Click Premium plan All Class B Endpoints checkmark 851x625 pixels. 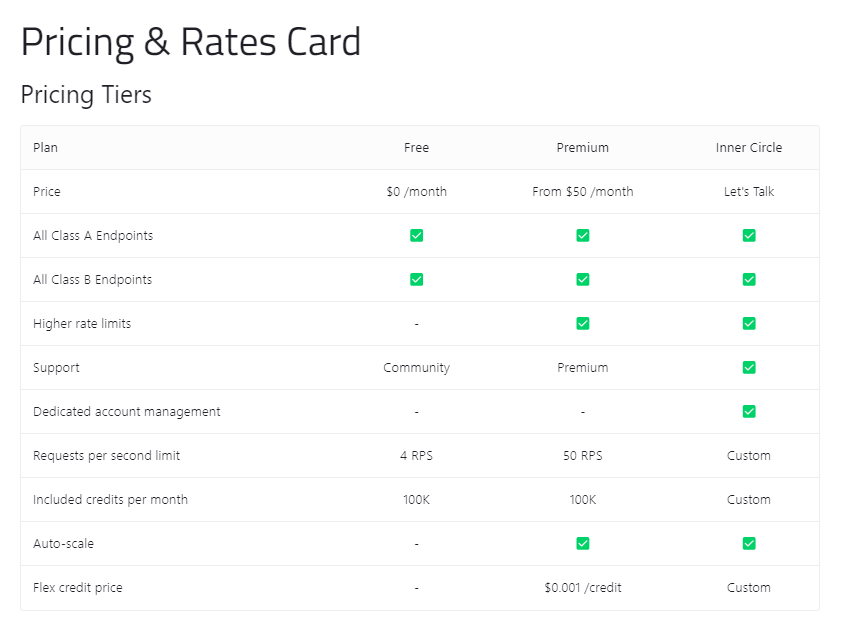tap(583, 280)
